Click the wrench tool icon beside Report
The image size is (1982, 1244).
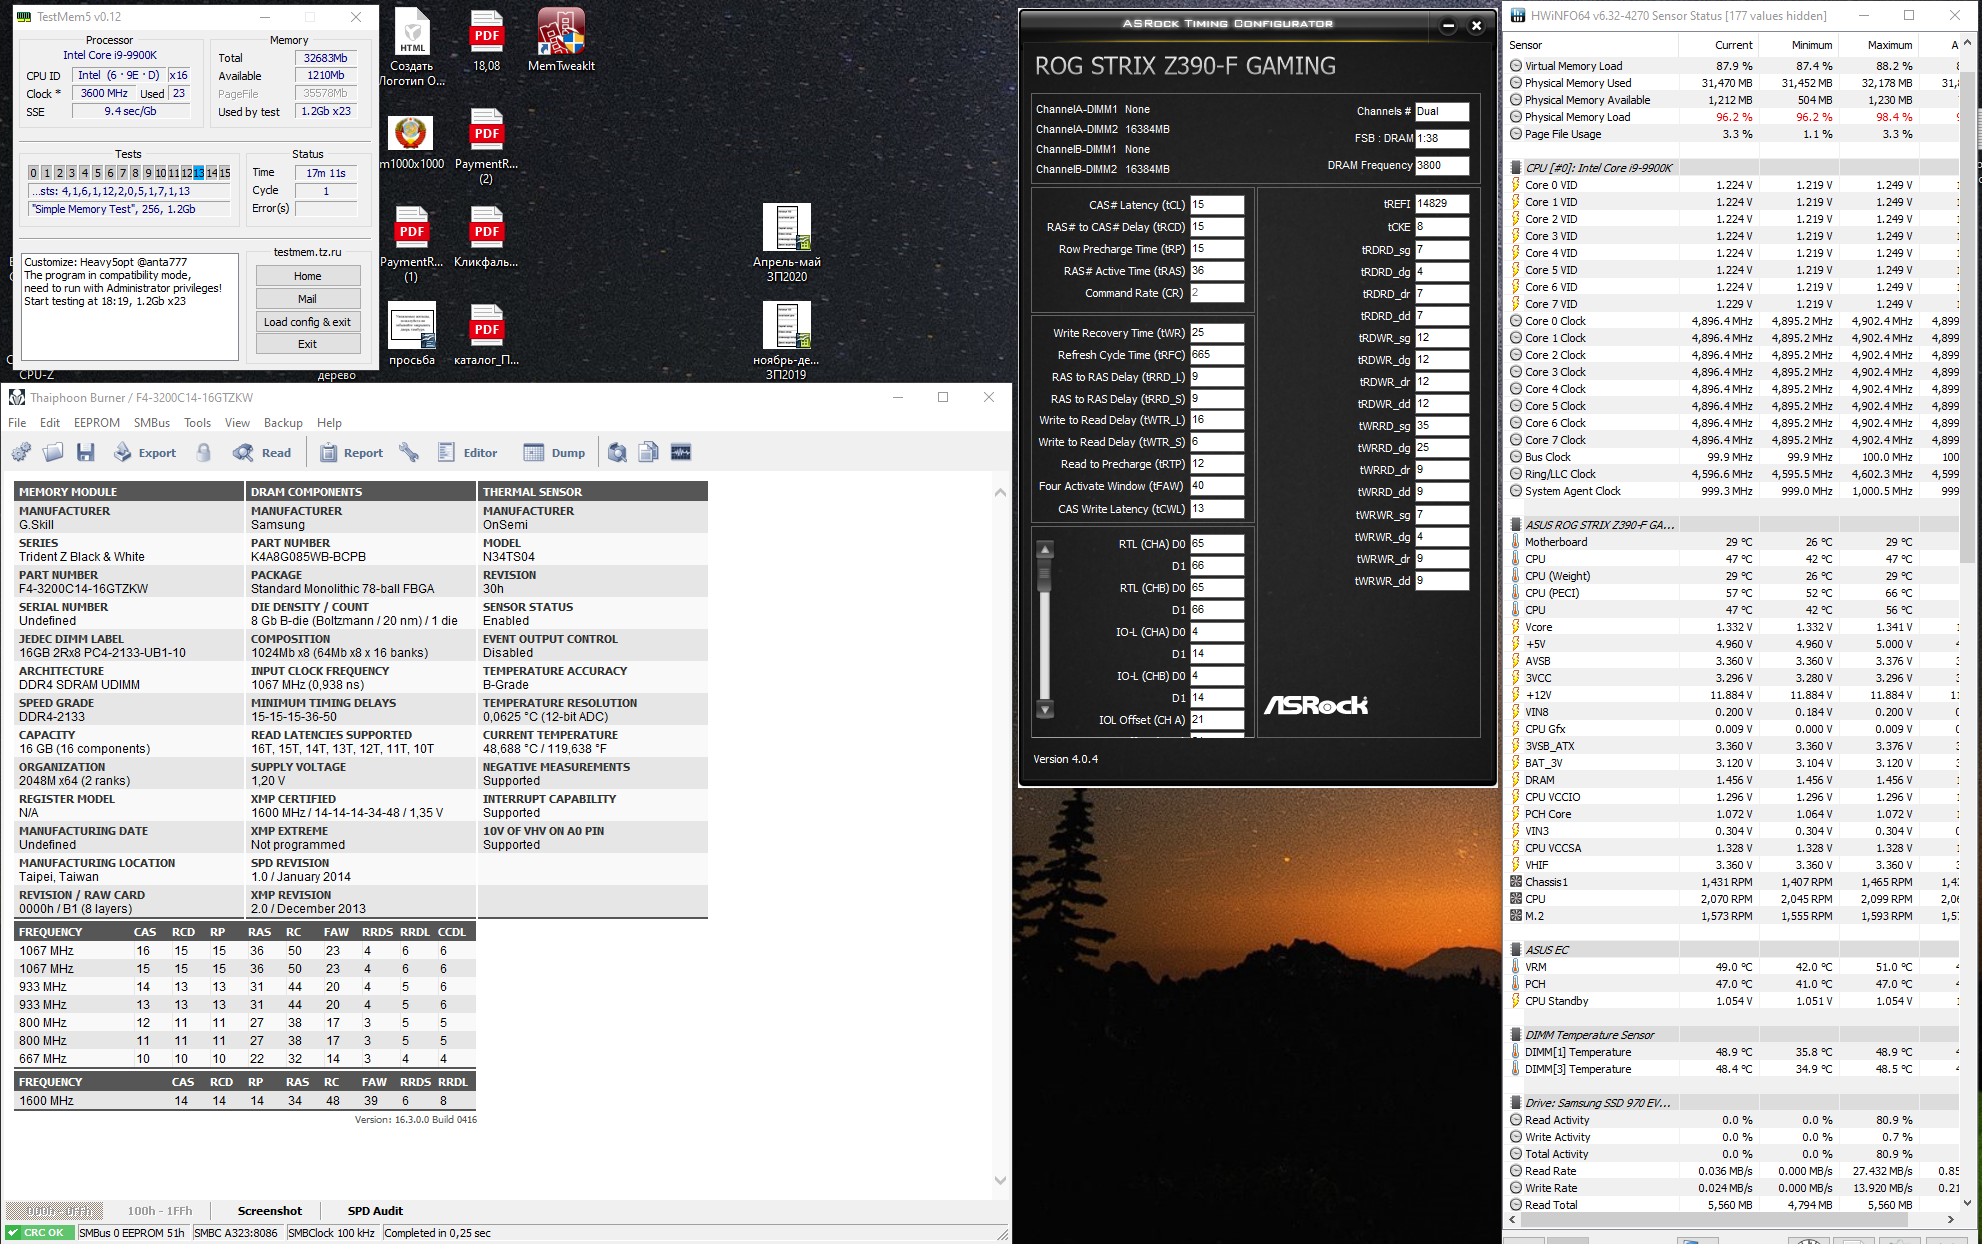point(409,453)
